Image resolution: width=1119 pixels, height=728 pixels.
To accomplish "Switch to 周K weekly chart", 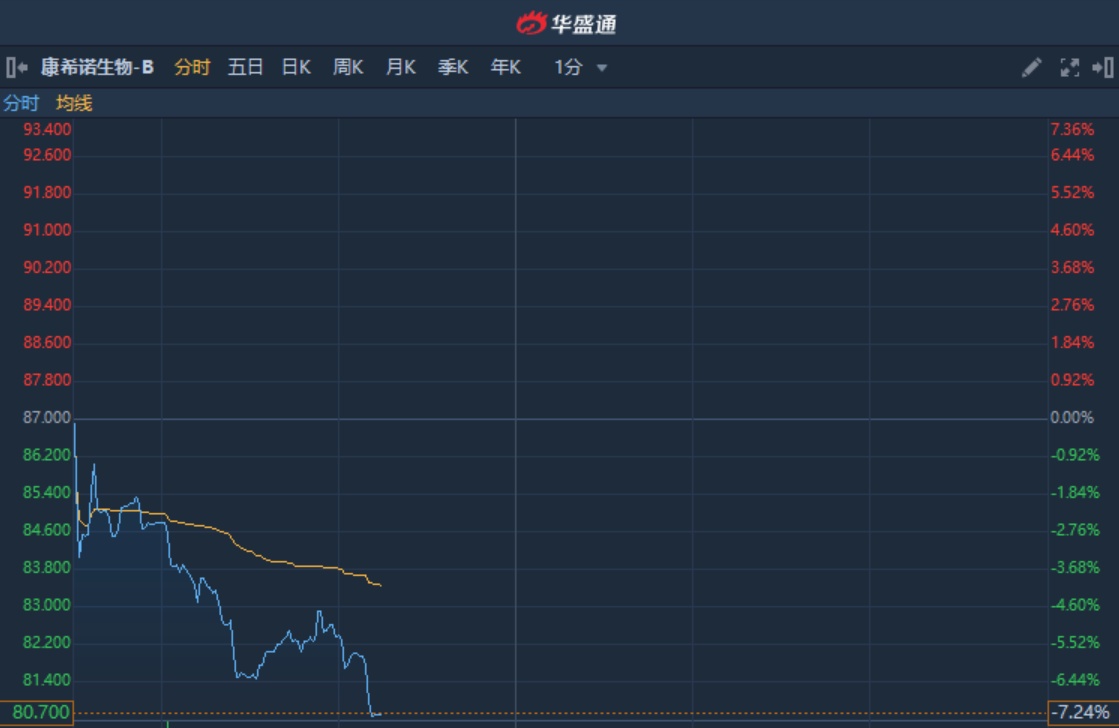I will [x=348, y=68].
